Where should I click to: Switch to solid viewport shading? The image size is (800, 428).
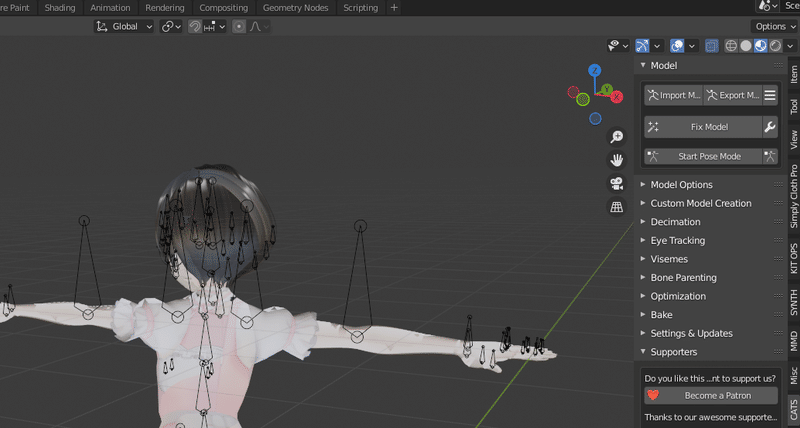pos(746,46)
